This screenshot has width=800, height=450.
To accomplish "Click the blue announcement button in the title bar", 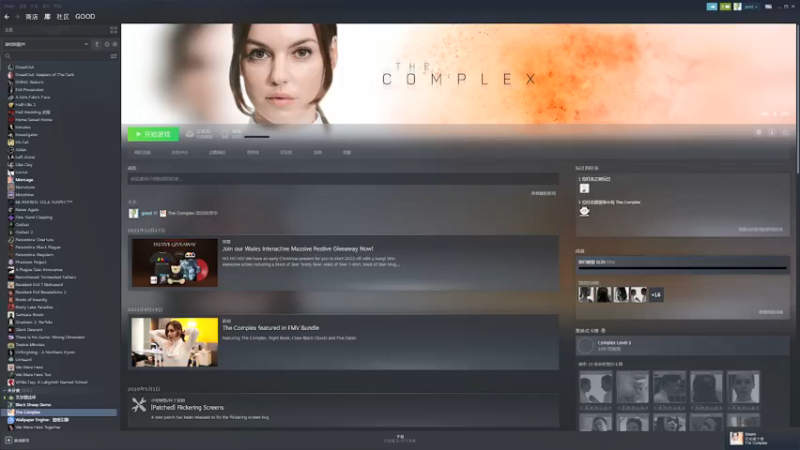I will [x=712, y=7].
